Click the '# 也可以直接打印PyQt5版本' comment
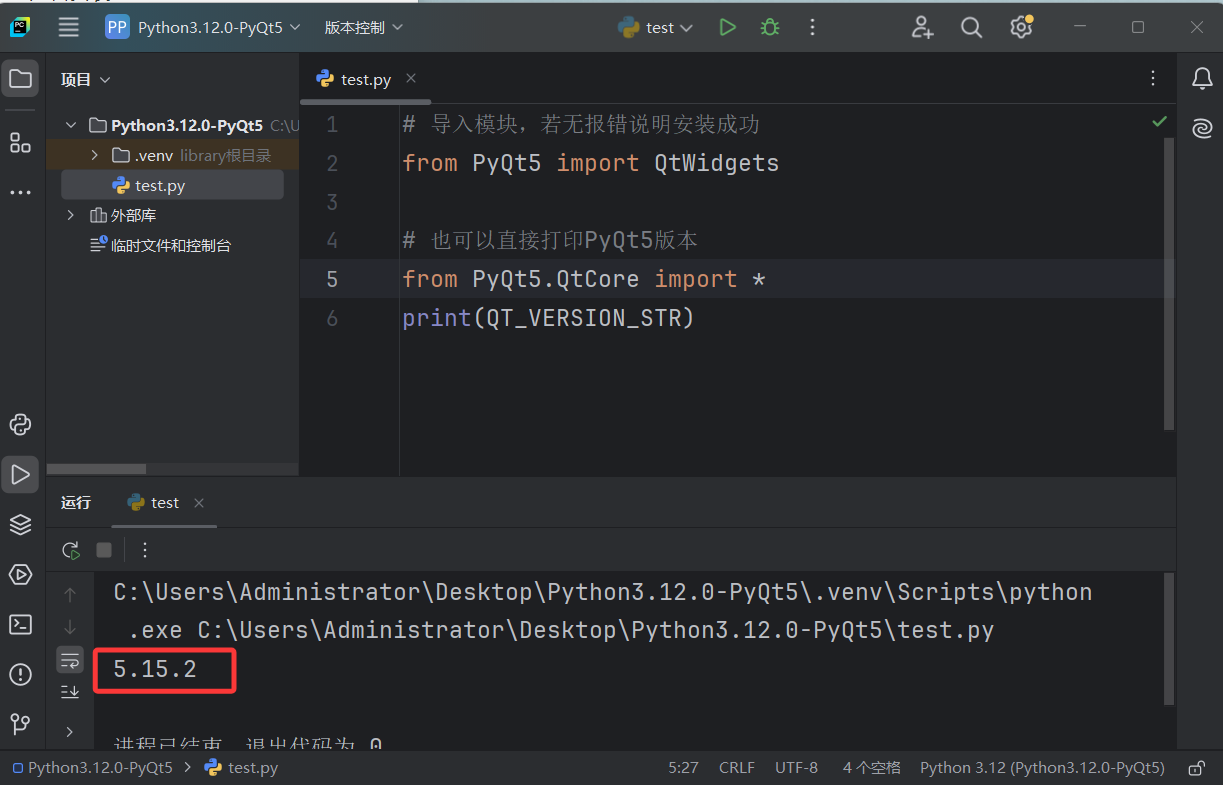This screenshot has width=1223, height=785. [550, 240]
